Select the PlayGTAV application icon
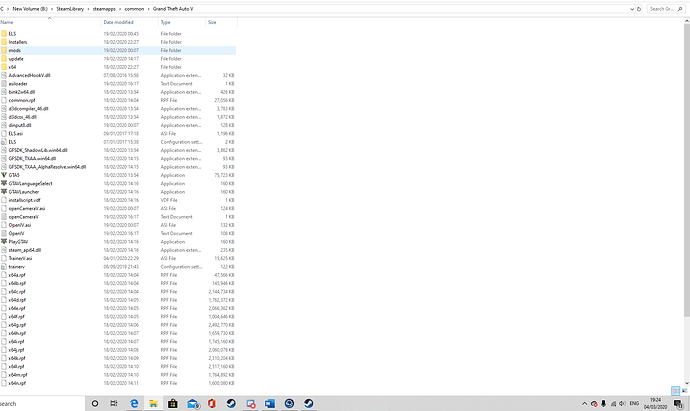Viewport: 690px width, 411px height. coord(4,242)
